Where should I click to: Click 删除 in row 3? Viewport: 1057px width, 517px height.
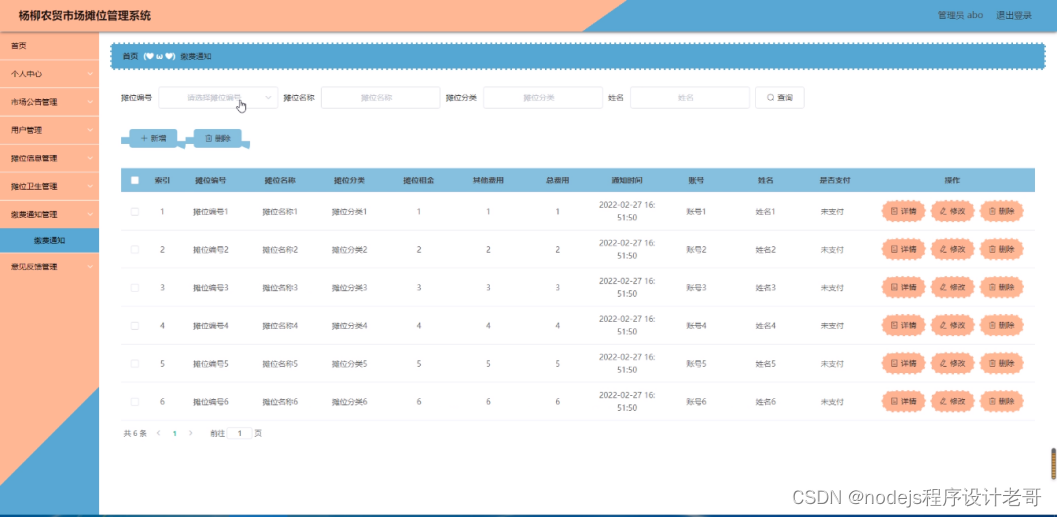point(1002,287)
